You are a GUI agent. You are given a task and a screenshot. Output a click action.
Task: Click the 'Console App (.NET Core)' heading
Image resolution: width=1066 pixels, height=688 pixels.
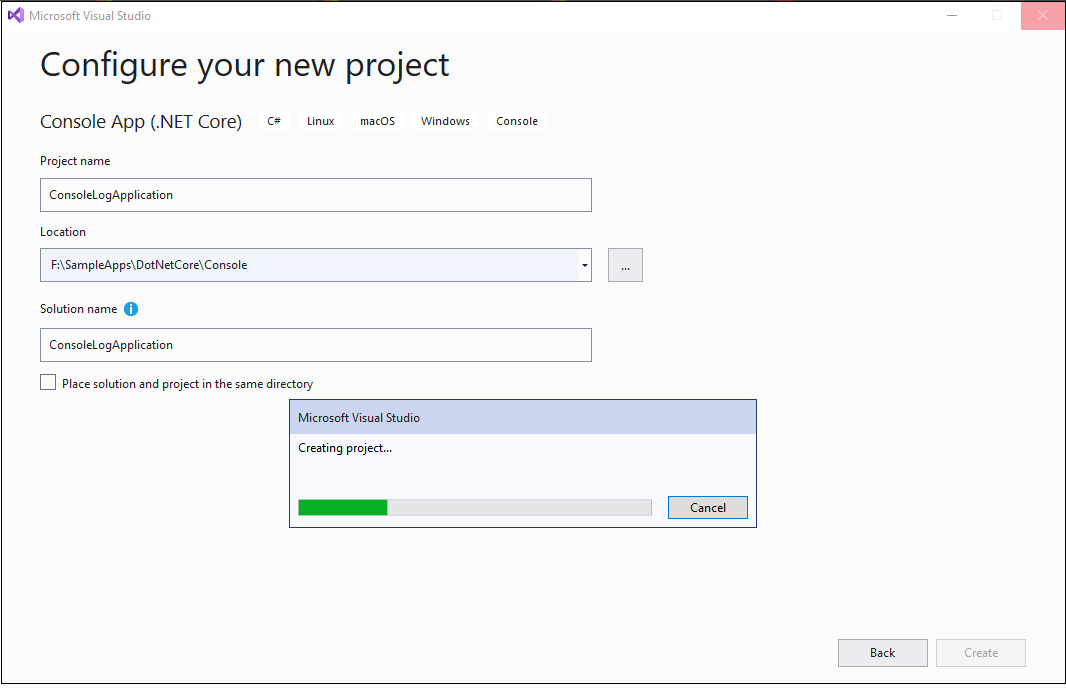[x=141, y=122]
